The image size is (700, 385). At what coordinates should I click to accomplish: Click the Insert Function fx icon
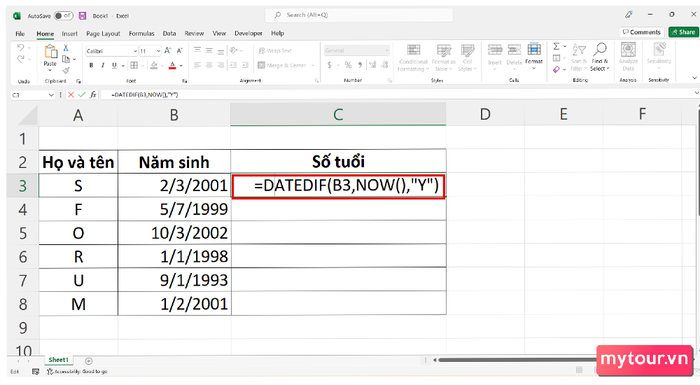93,95
